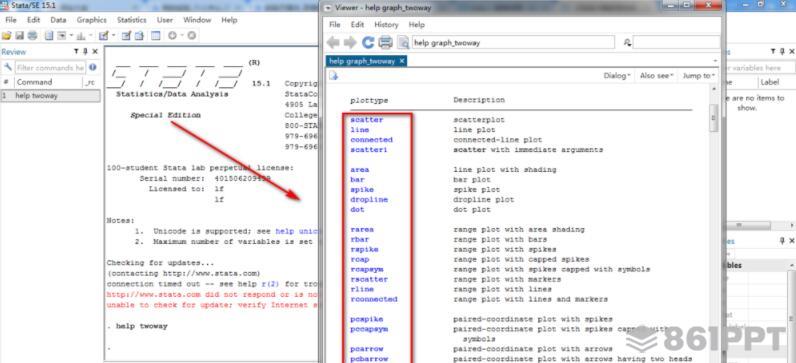Image resolution: width=796 pixels, height=363 pixels.
Task: Open the Jump to dropdown in Viewer
Action: click(699, 76)
